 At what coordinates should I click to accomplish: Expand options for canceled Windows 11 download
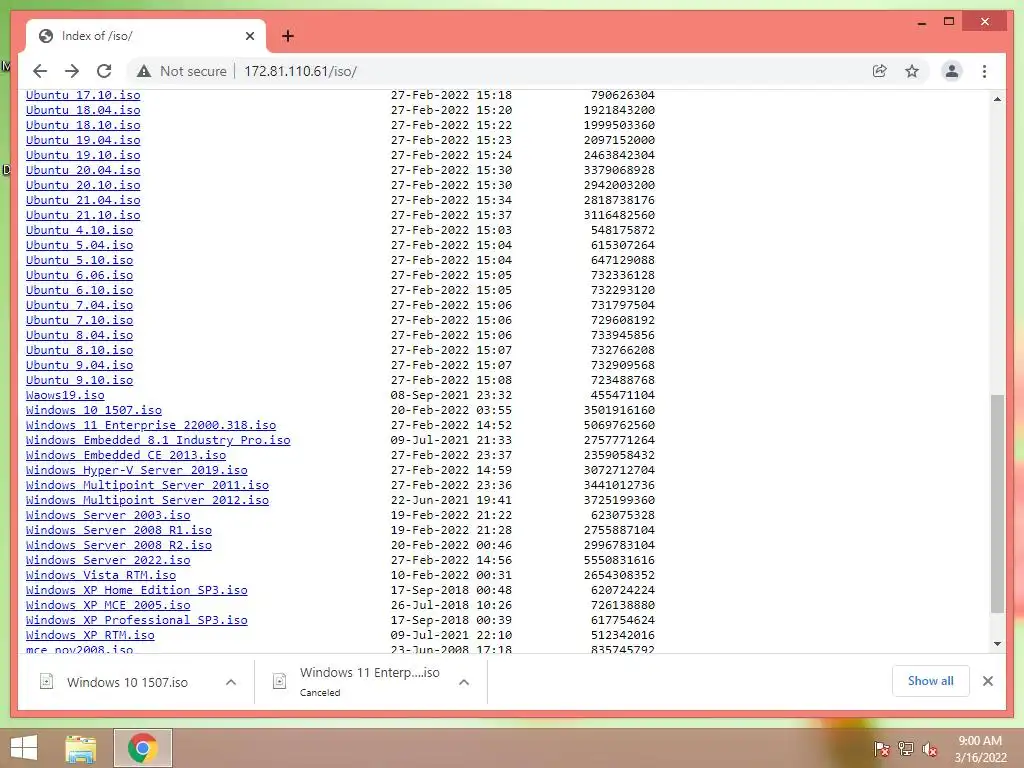(x=464, y=682)
